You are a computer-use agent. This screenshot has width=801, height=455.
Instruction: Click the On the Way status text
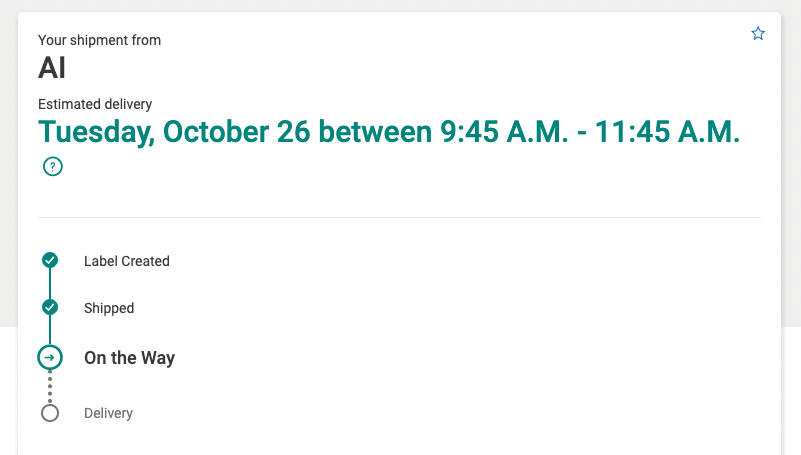[x=129, y=358]
